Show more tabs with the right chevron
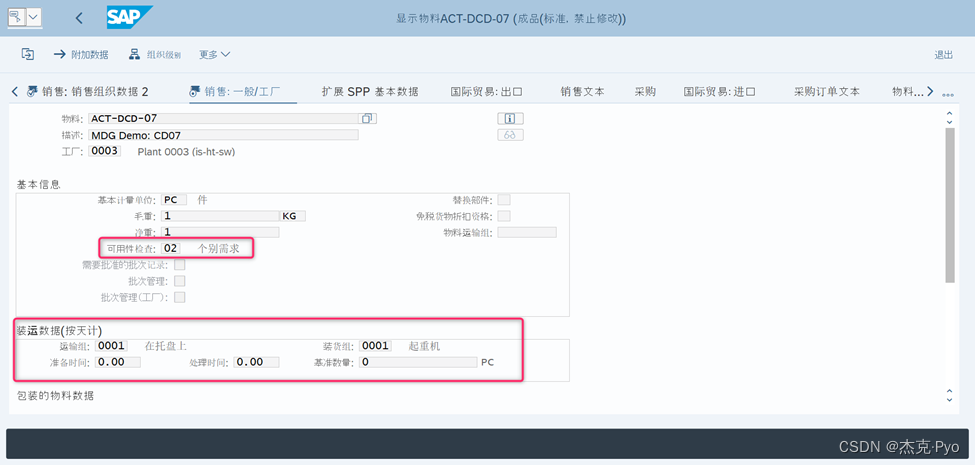Image resolution: width=975 pixels, height=465 pixels. tap(930, 92)
